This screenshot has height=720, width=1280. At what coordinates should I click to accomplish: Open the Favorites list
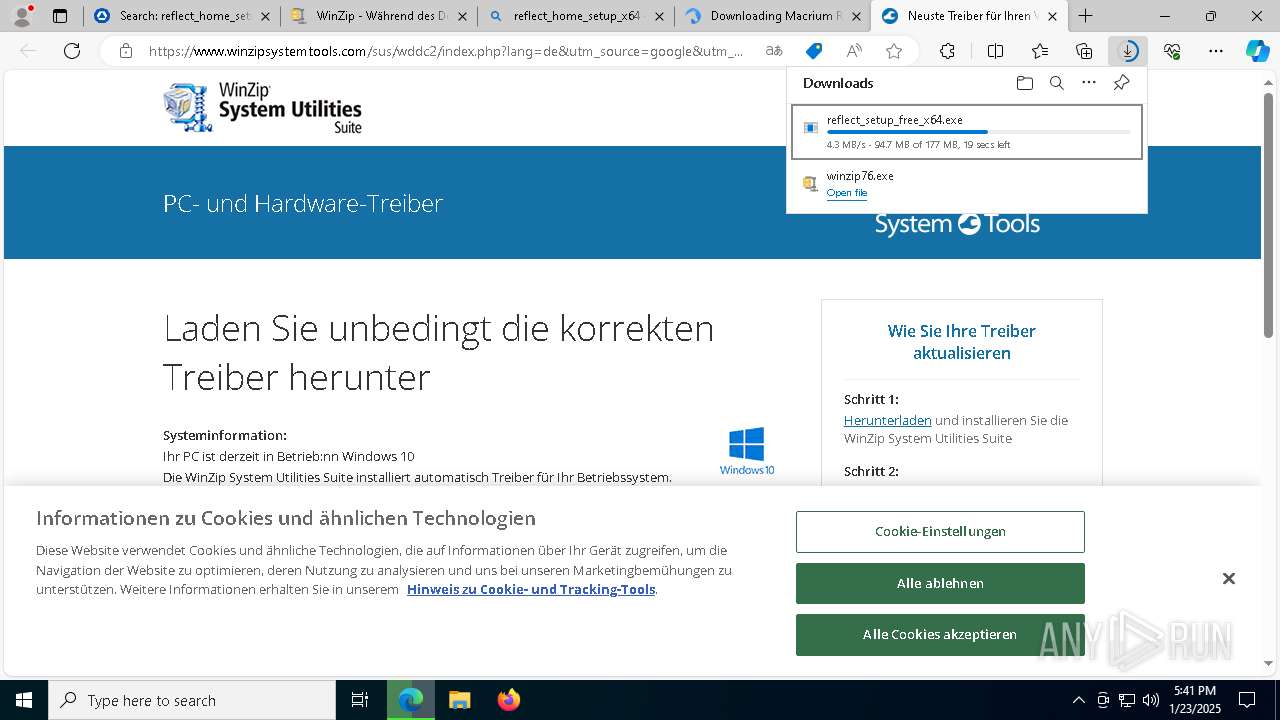tap(1040, 51)
